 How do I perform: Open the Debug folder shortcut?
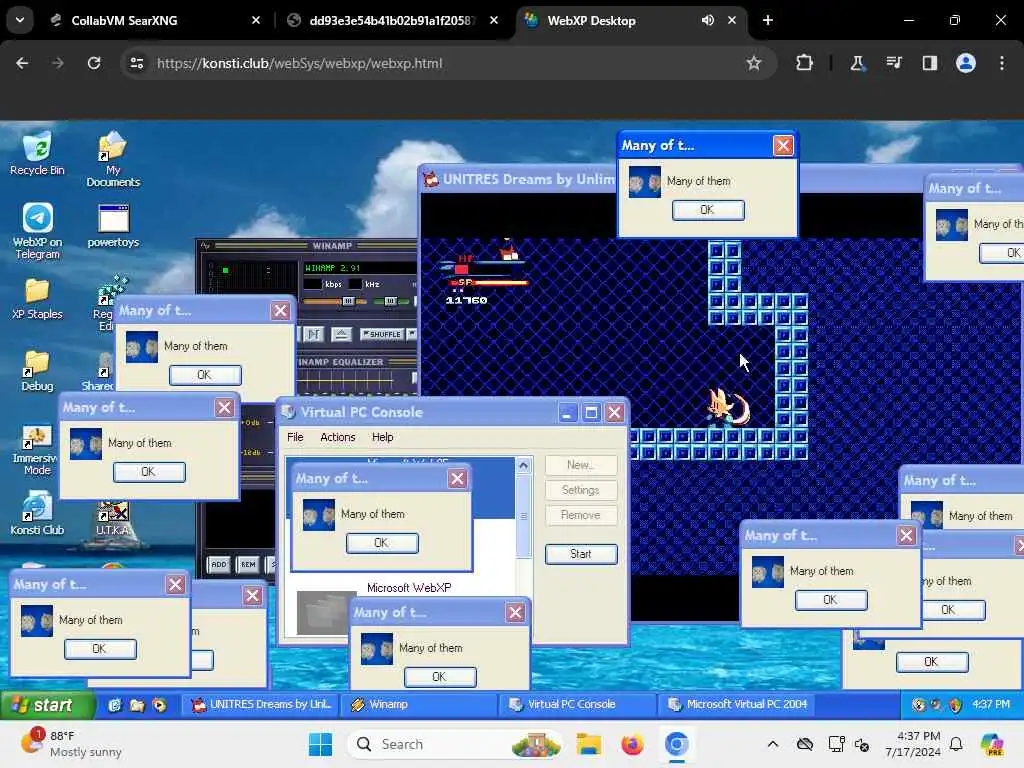(x=37, y=370)
